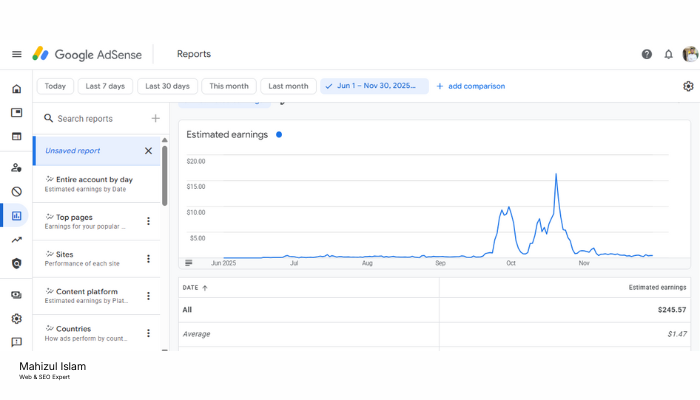This screenshot has width=700, height=400.
Task: Open the Feedback sidebar icon
Action: pyautogui.click(x=17, y=342)
